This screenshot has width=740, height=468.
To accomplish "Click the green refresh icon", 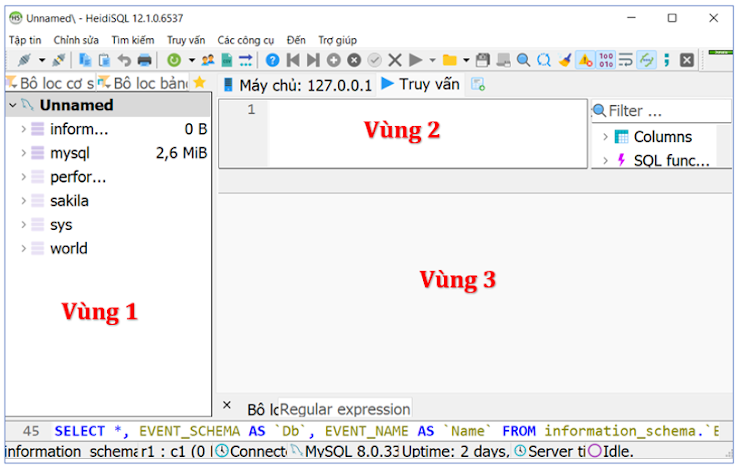I will click(174, 60).
